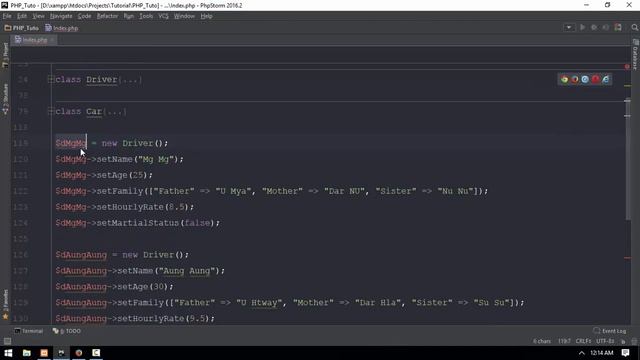Open the VCS menu
The height and width of the screenshot is (360, 640).
point(163,16)
